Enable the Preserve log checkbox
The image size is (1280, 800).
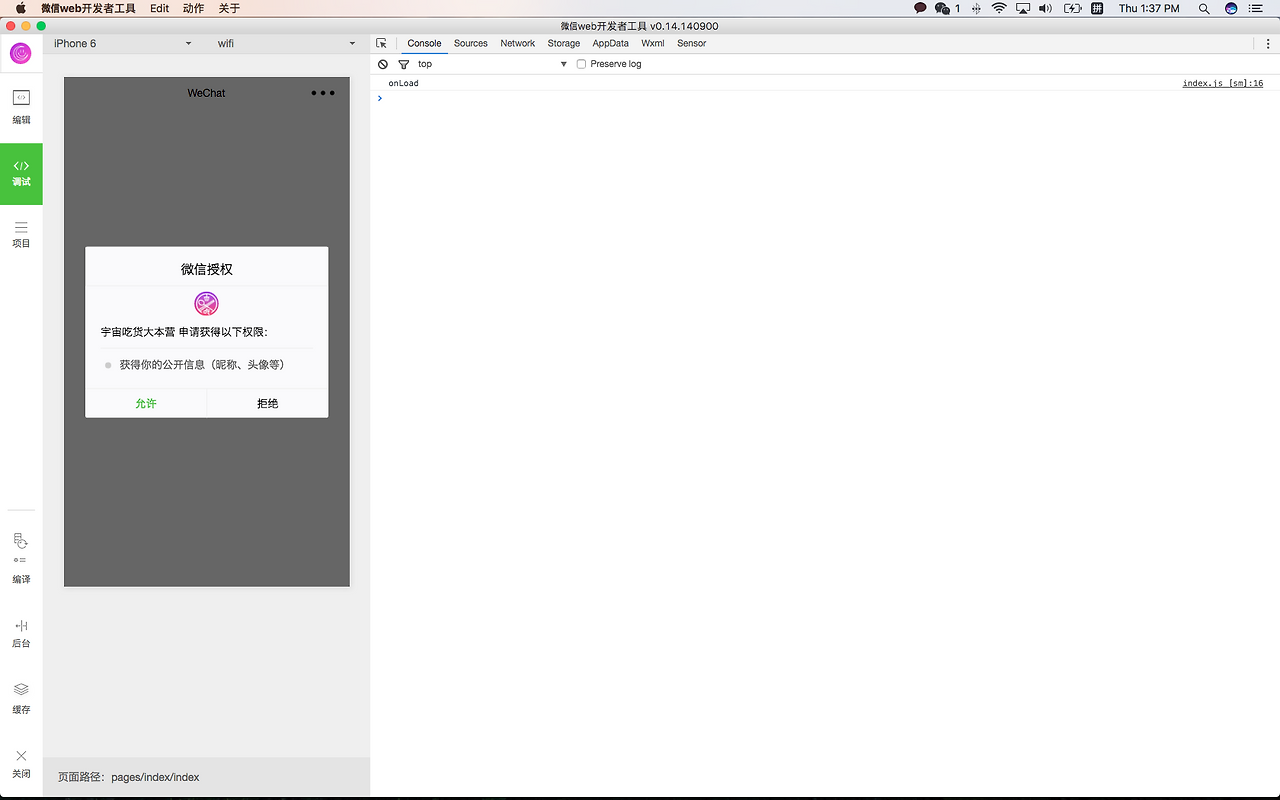tap(581, 63)
